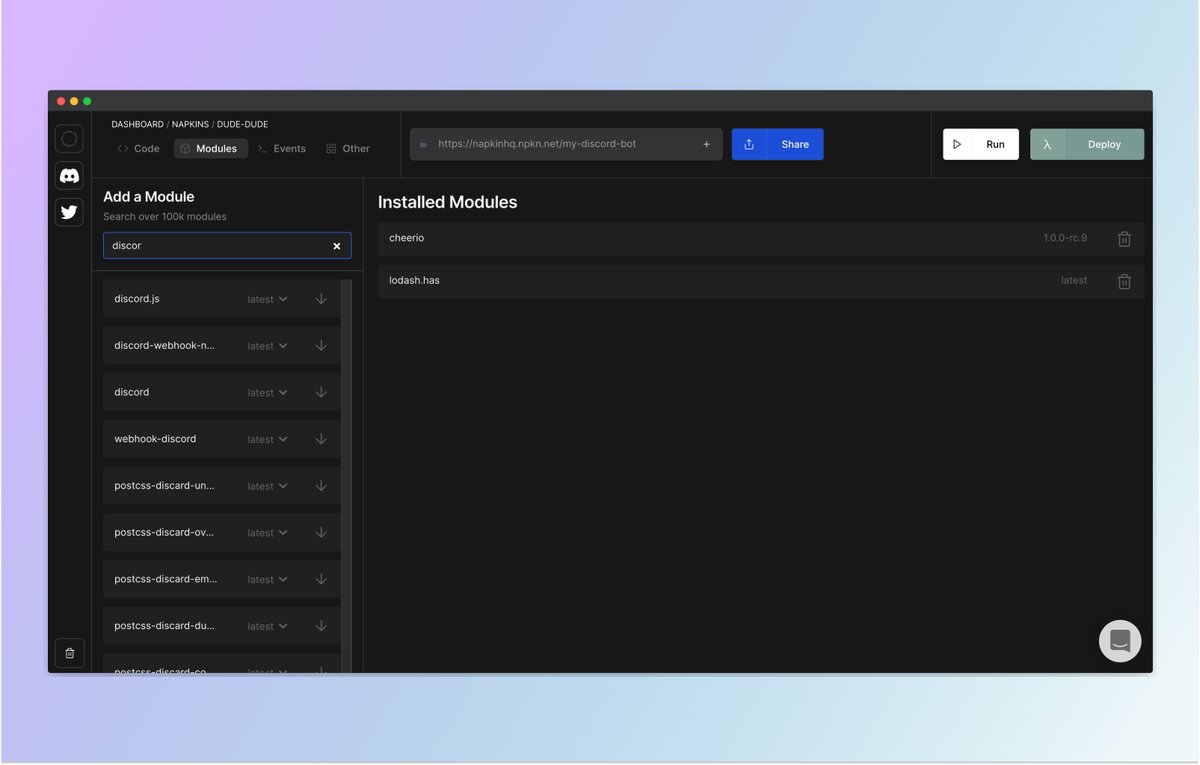Install webhook-discord using the download arrow
This screenshot has width=1200, height=765.
321,438
